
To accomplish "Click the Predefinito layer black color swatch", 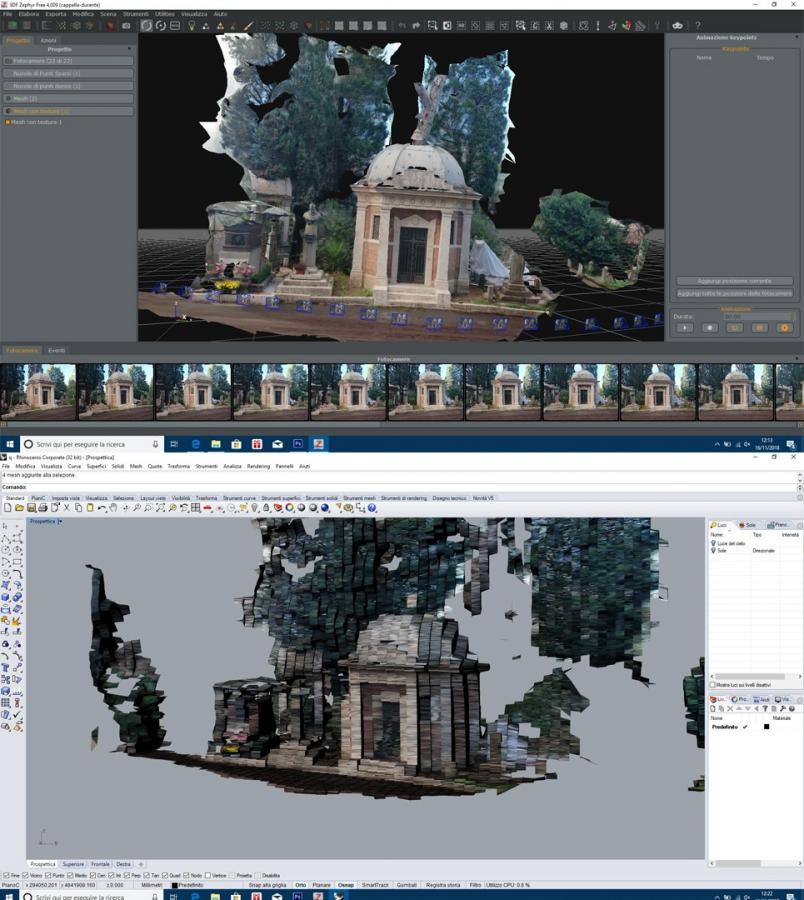I will (x=766, y=727).
